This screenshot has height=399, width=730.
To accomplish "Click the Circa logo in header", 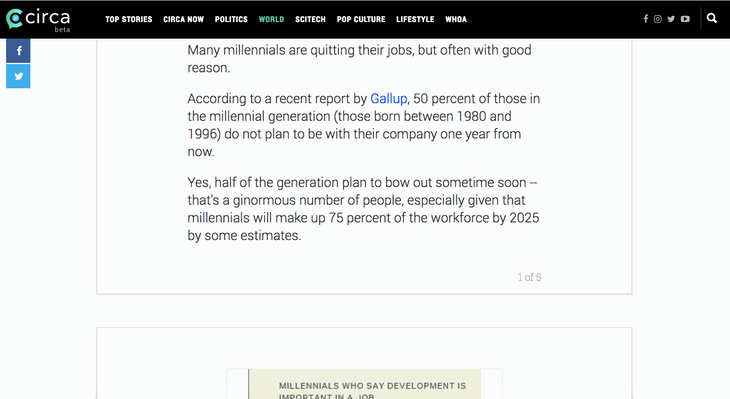I will click(x=38, y=19).
